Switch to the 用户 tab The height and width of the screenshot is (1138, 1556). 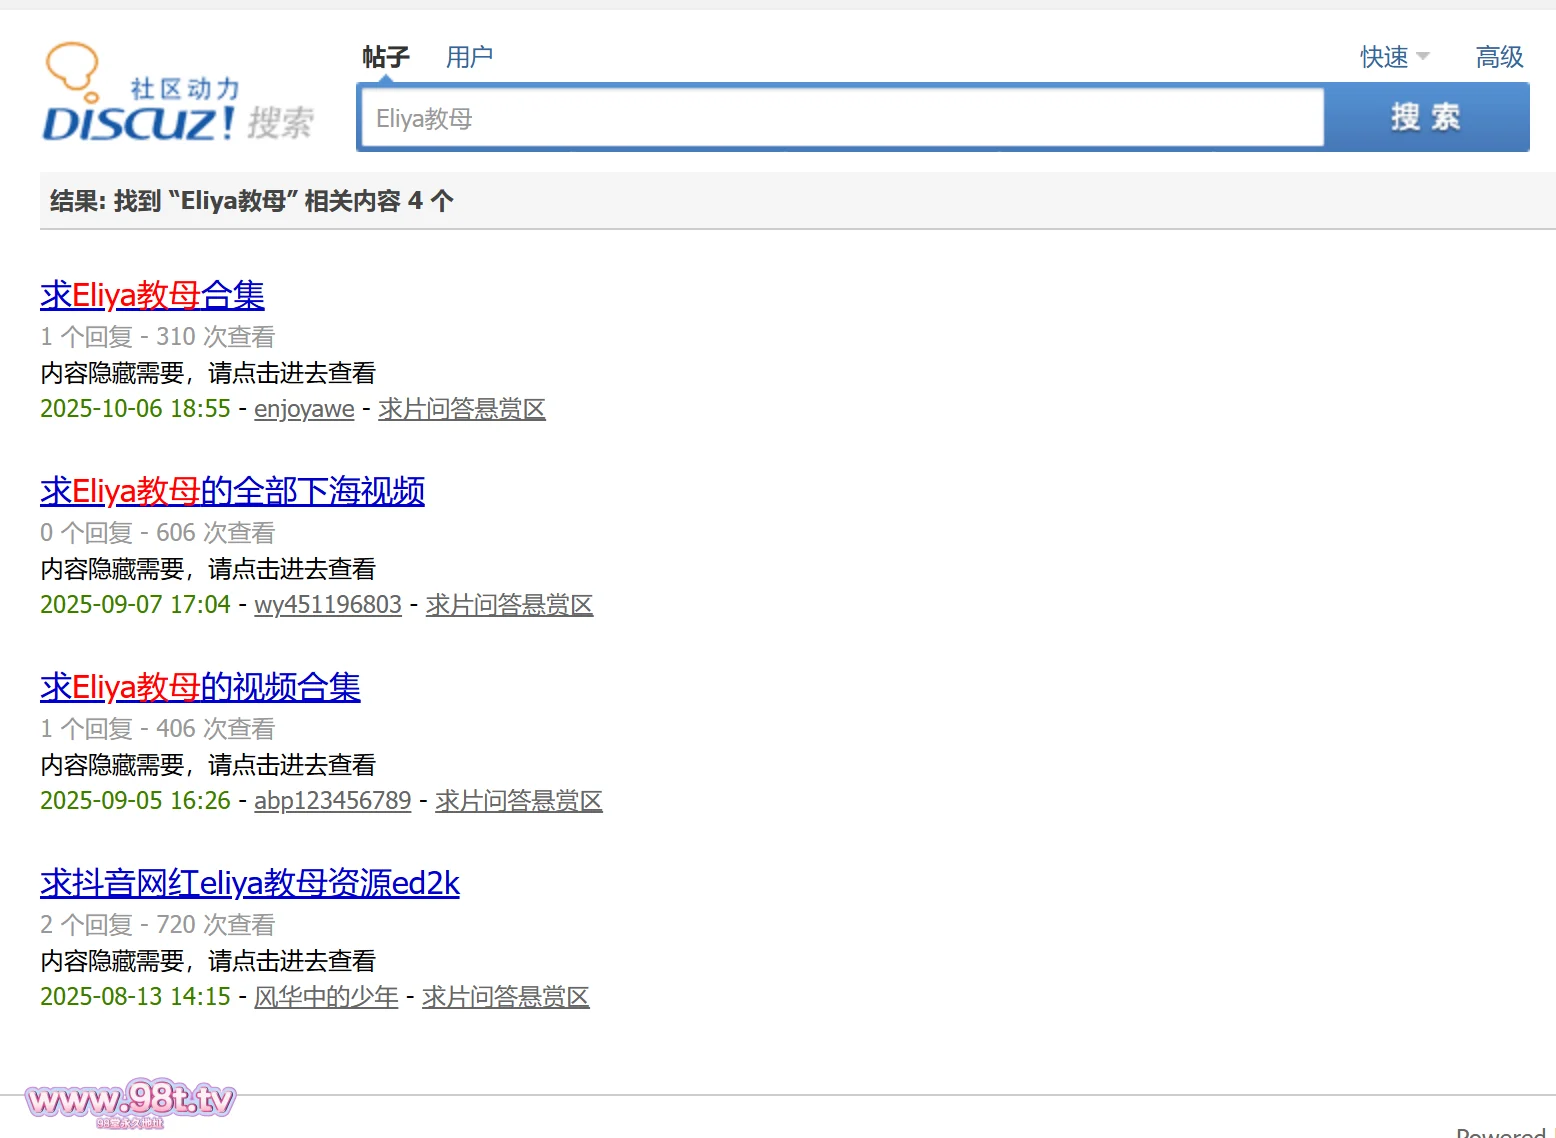click(469, 57)
